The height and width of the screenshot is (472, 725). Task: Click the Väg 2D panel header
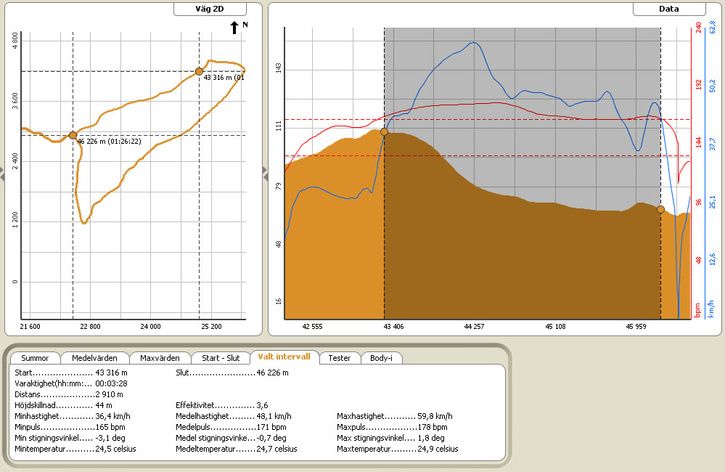(x=210, y=9)
